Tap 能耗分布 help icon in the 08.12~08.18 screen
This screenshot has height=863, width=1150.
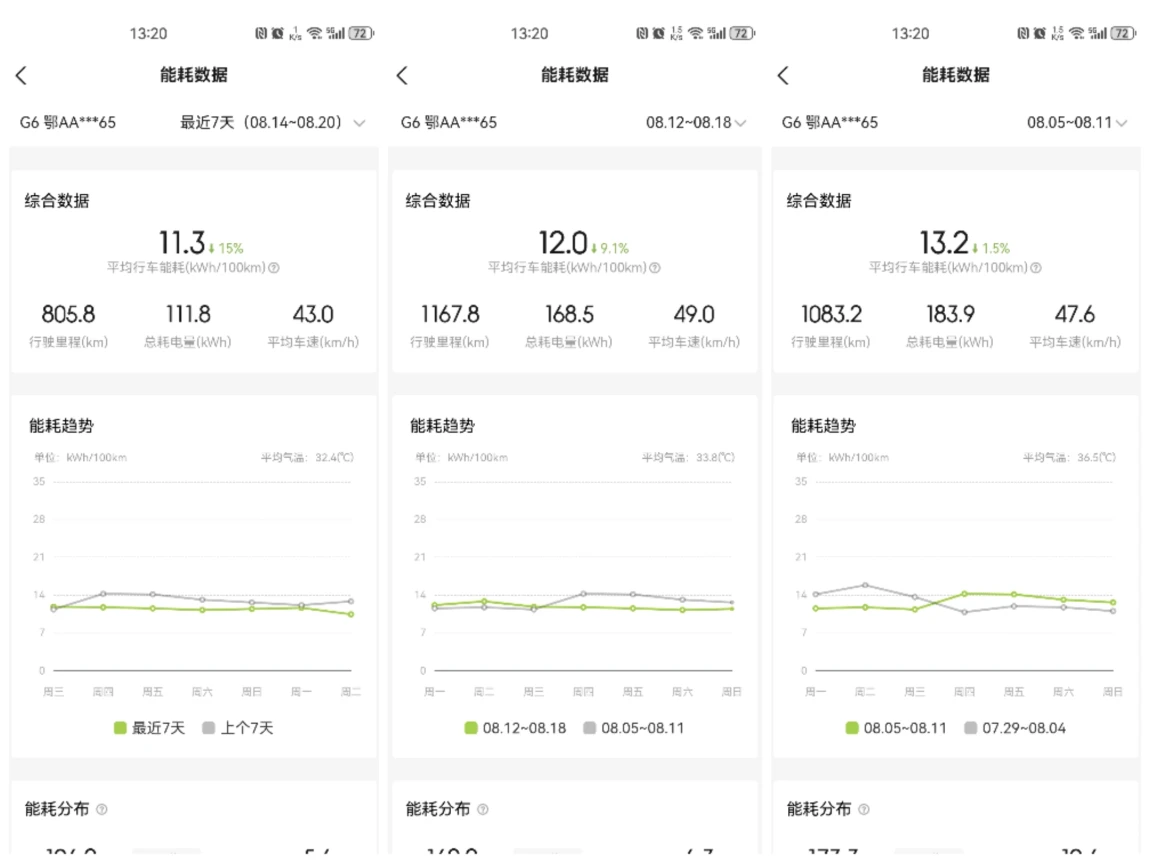tap(483, 809)
